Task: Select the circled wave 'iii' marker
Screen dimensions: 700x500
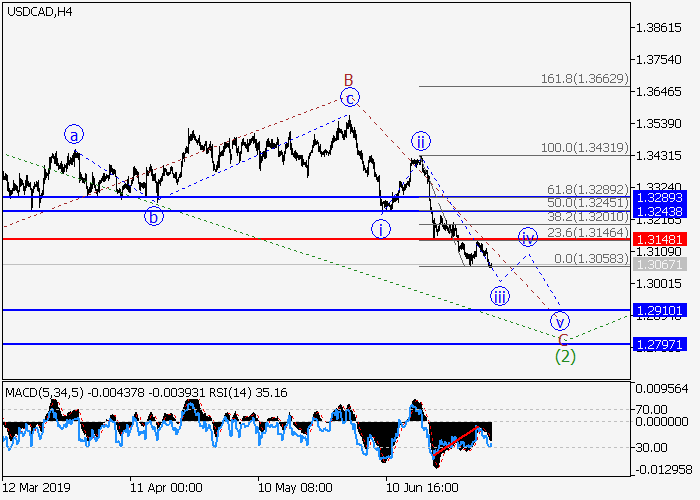Action: [499, 296]
